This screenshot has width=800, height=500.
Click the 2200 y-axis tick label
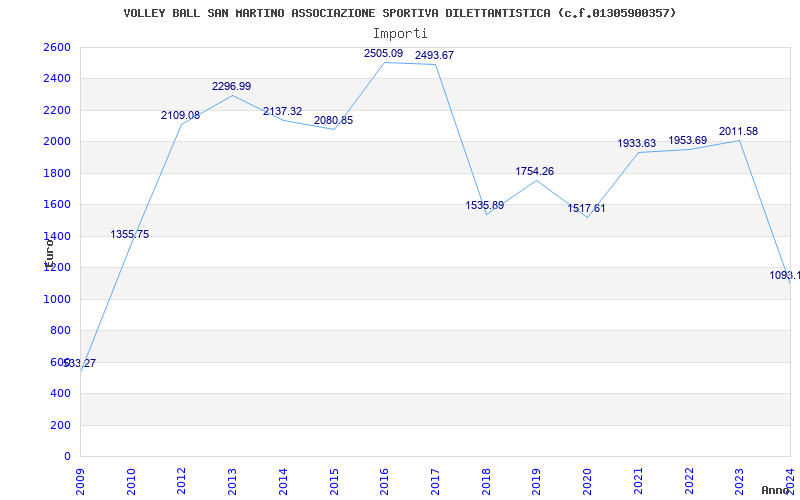point(57,110)
